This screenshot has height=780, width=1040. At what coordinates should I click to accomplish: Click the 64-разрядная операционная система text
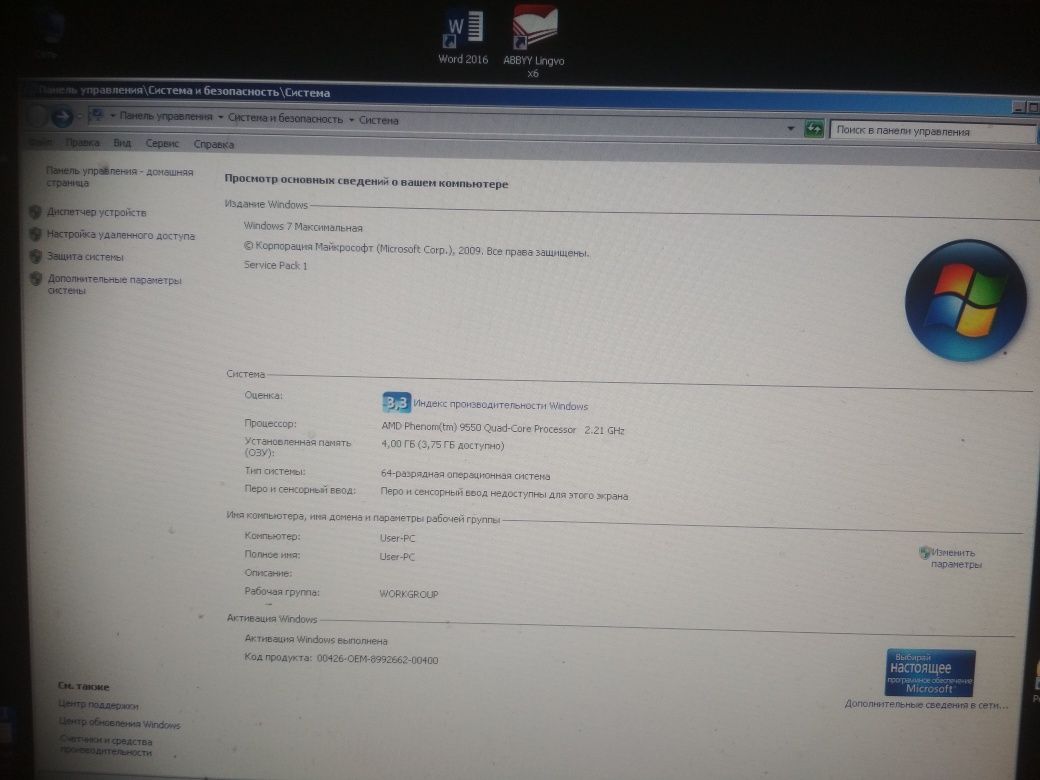pos(465,475)
